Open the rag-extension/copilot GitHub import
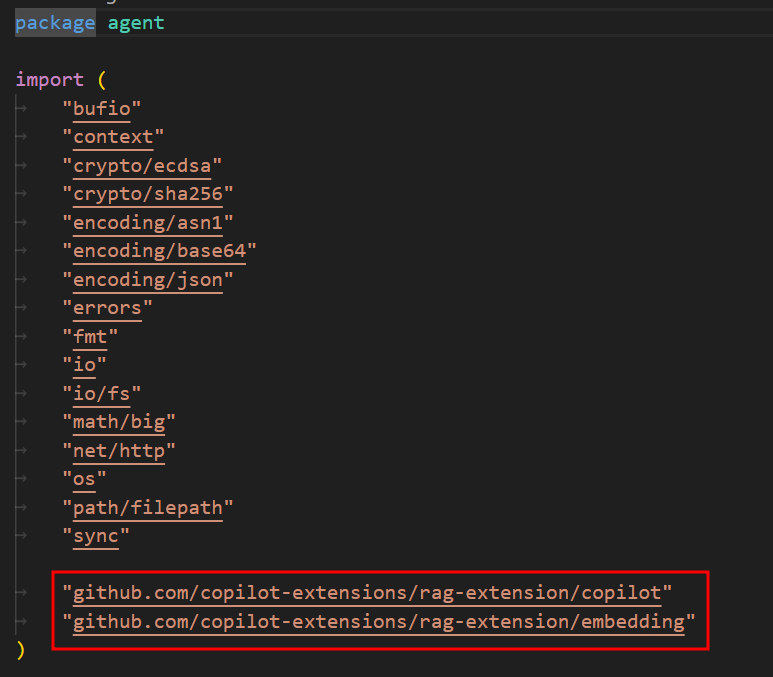773x677 pixels. click(367, 593)
